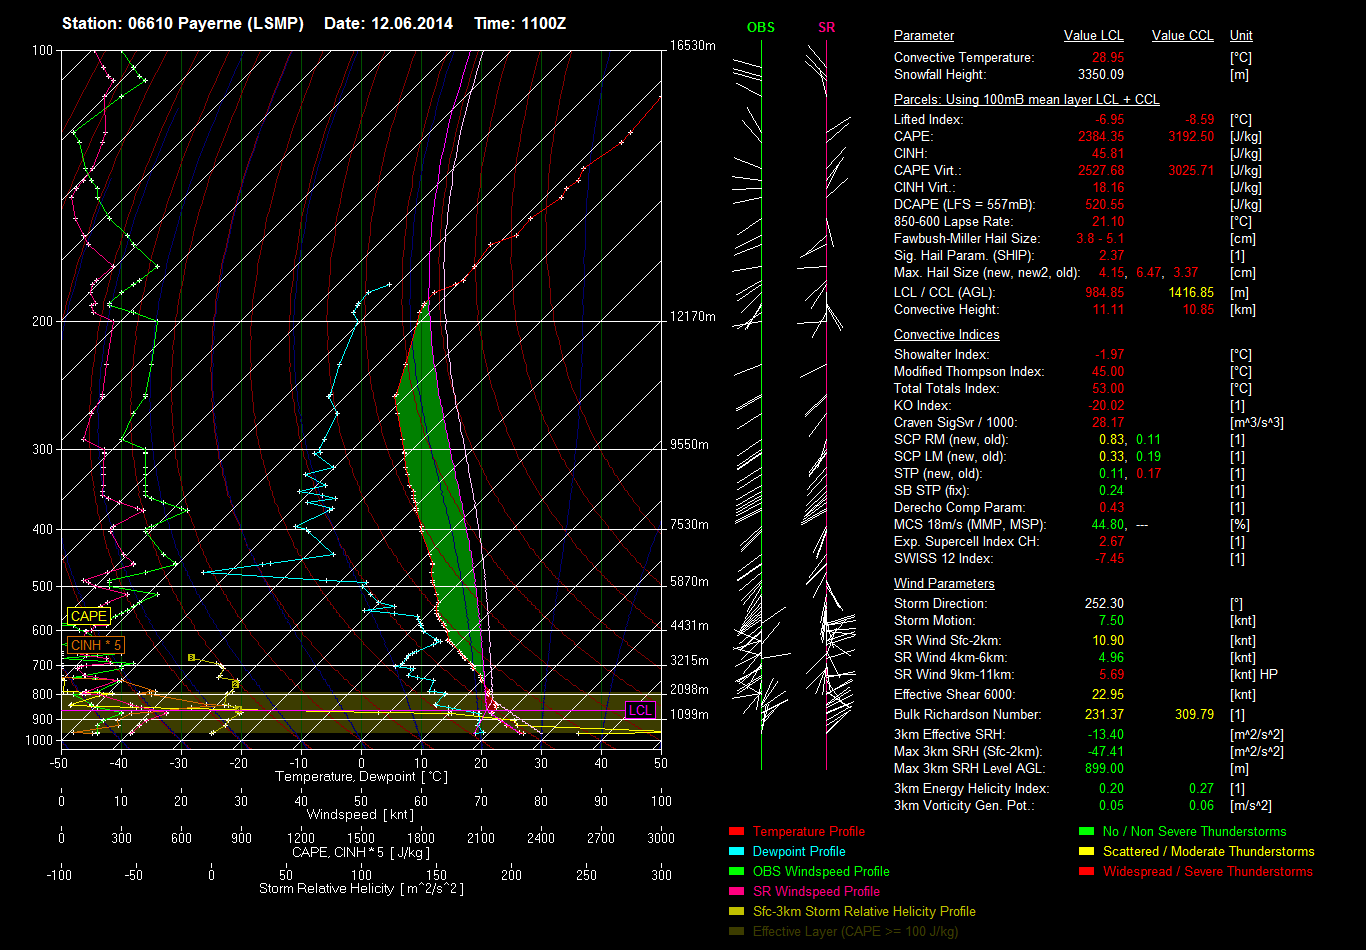Click the pink SR Windspeed Profile swatch

click(737, 892)
